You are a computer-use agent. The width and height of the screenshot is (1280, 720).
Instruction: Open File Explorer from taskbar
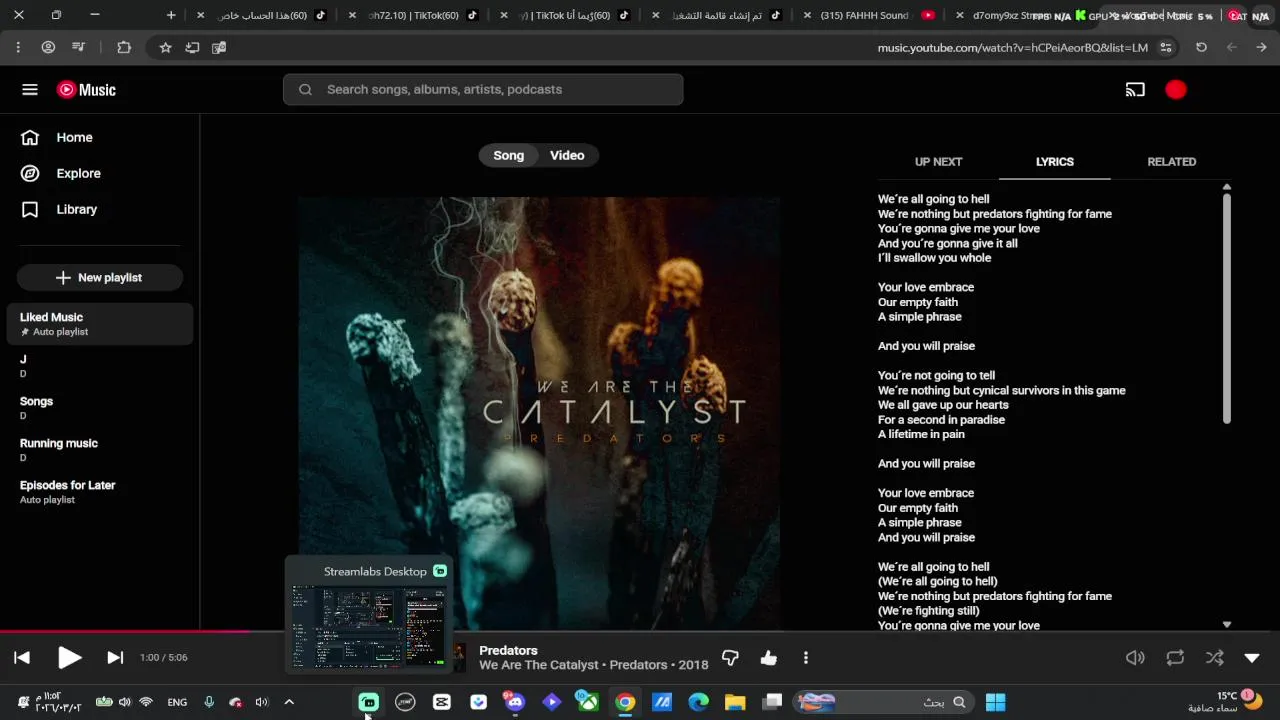pyautogui.click(x=735, y=702)
